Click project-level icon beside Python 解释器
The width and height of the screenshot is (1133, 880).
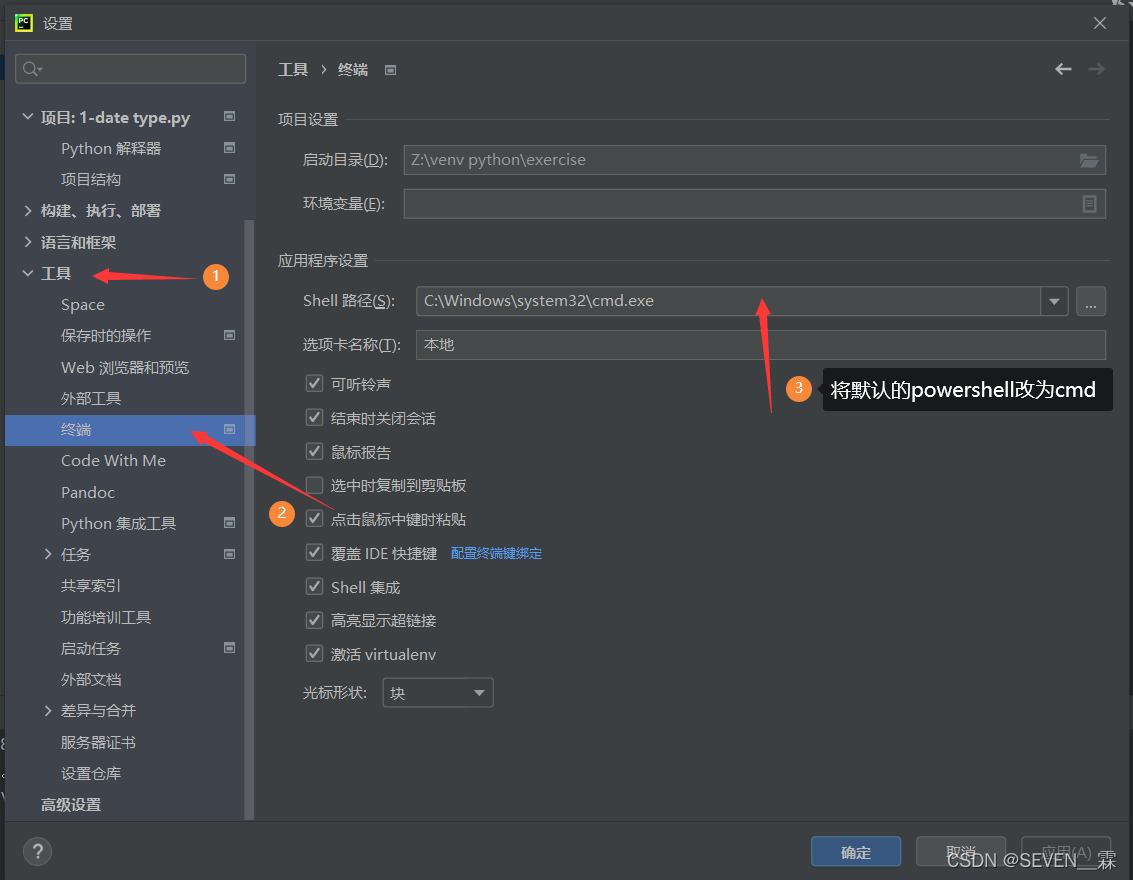[x=230, y=147]
